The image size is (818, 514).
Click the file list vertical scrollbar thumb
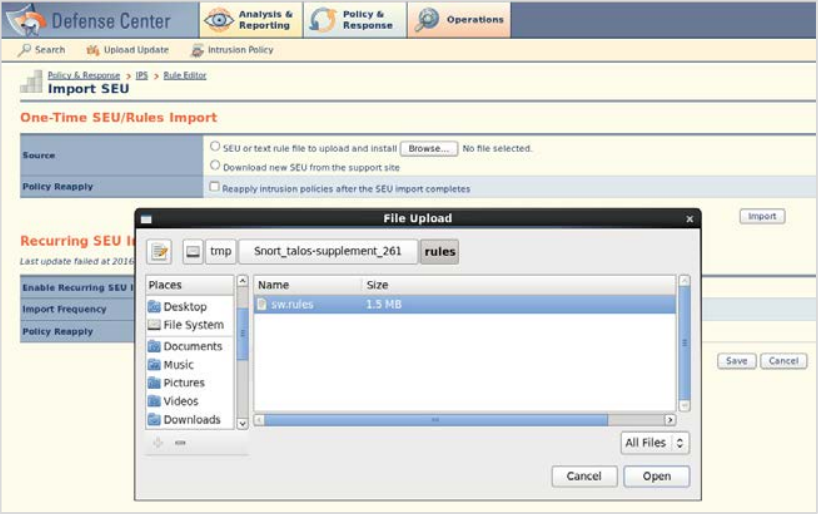click(x=685, y=343)
